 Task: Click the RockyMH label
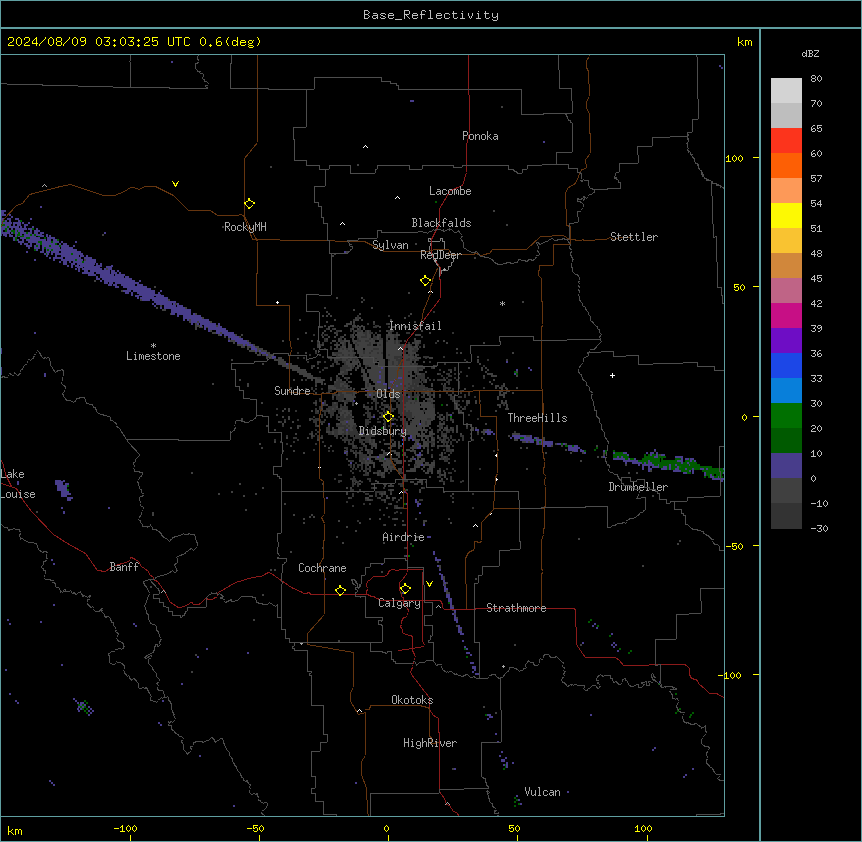[x=245, y=227]
